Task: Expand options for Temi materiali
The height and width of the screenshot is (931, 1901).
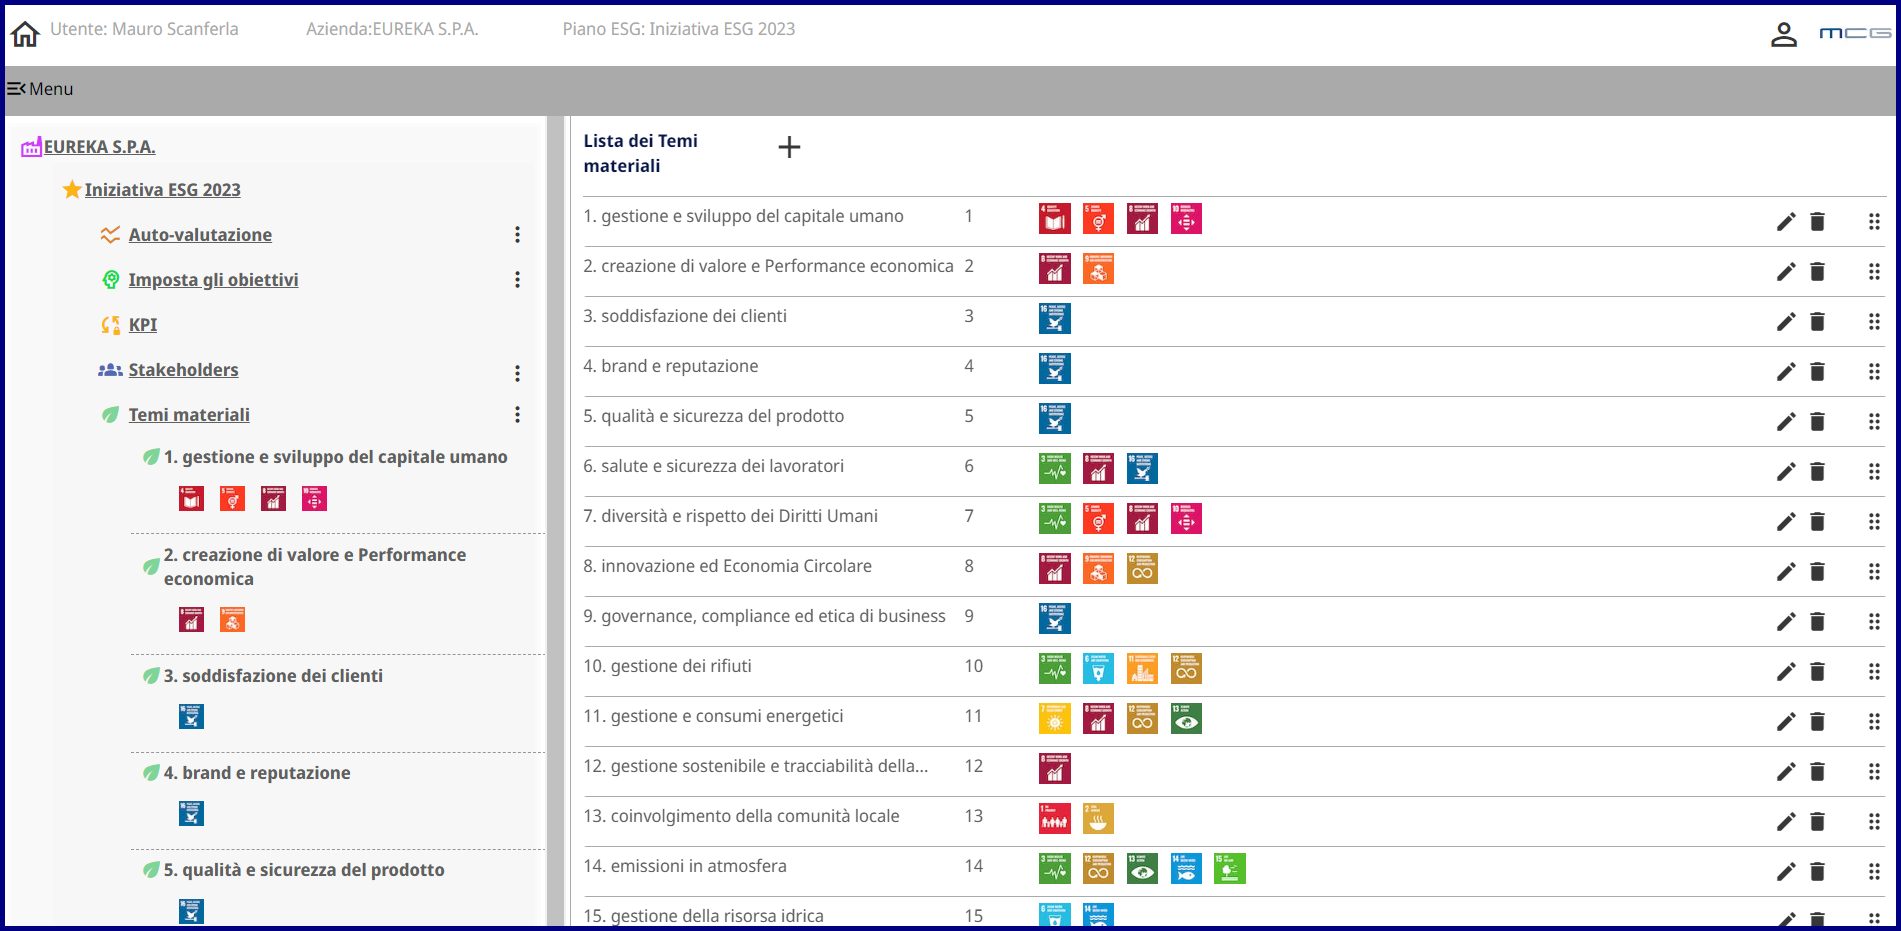Action: [517, 415]
